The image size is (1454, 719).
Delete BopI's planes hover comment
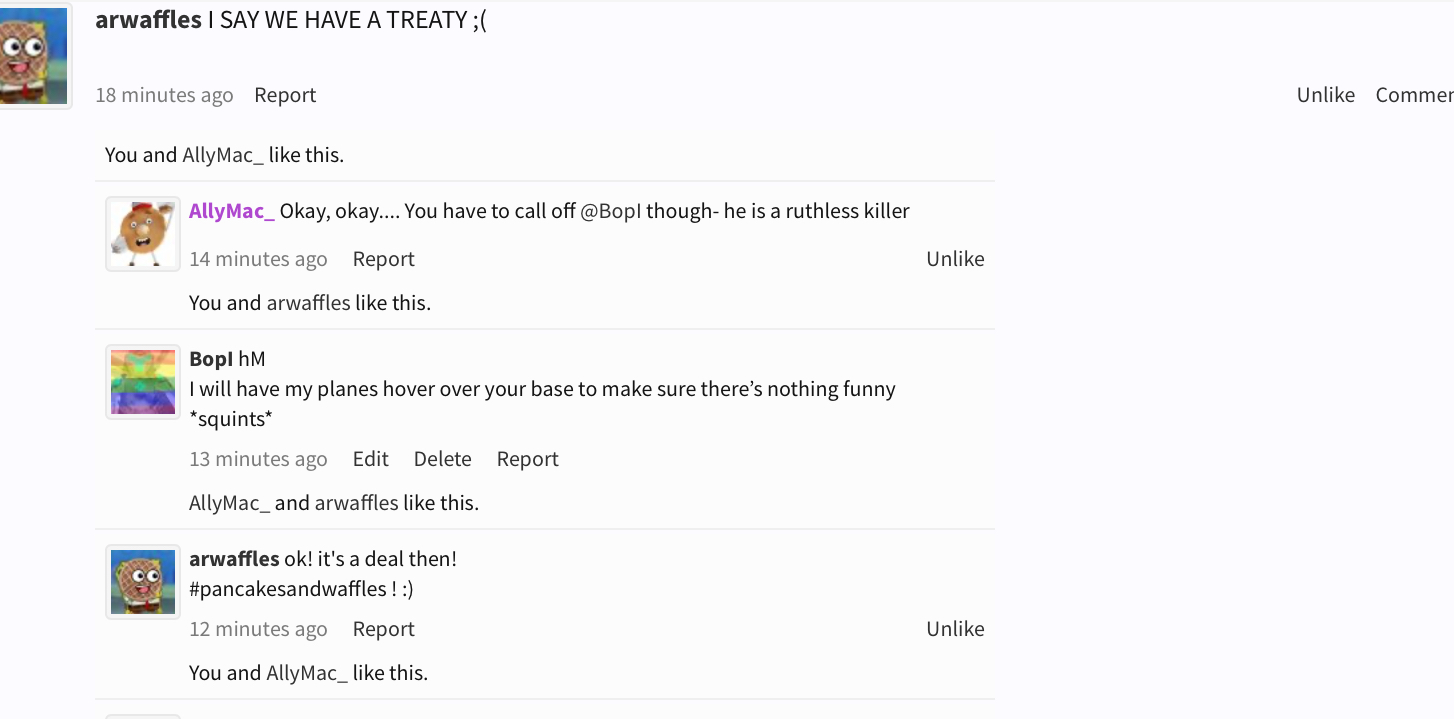pyautogui.click(x=442, y=459)
